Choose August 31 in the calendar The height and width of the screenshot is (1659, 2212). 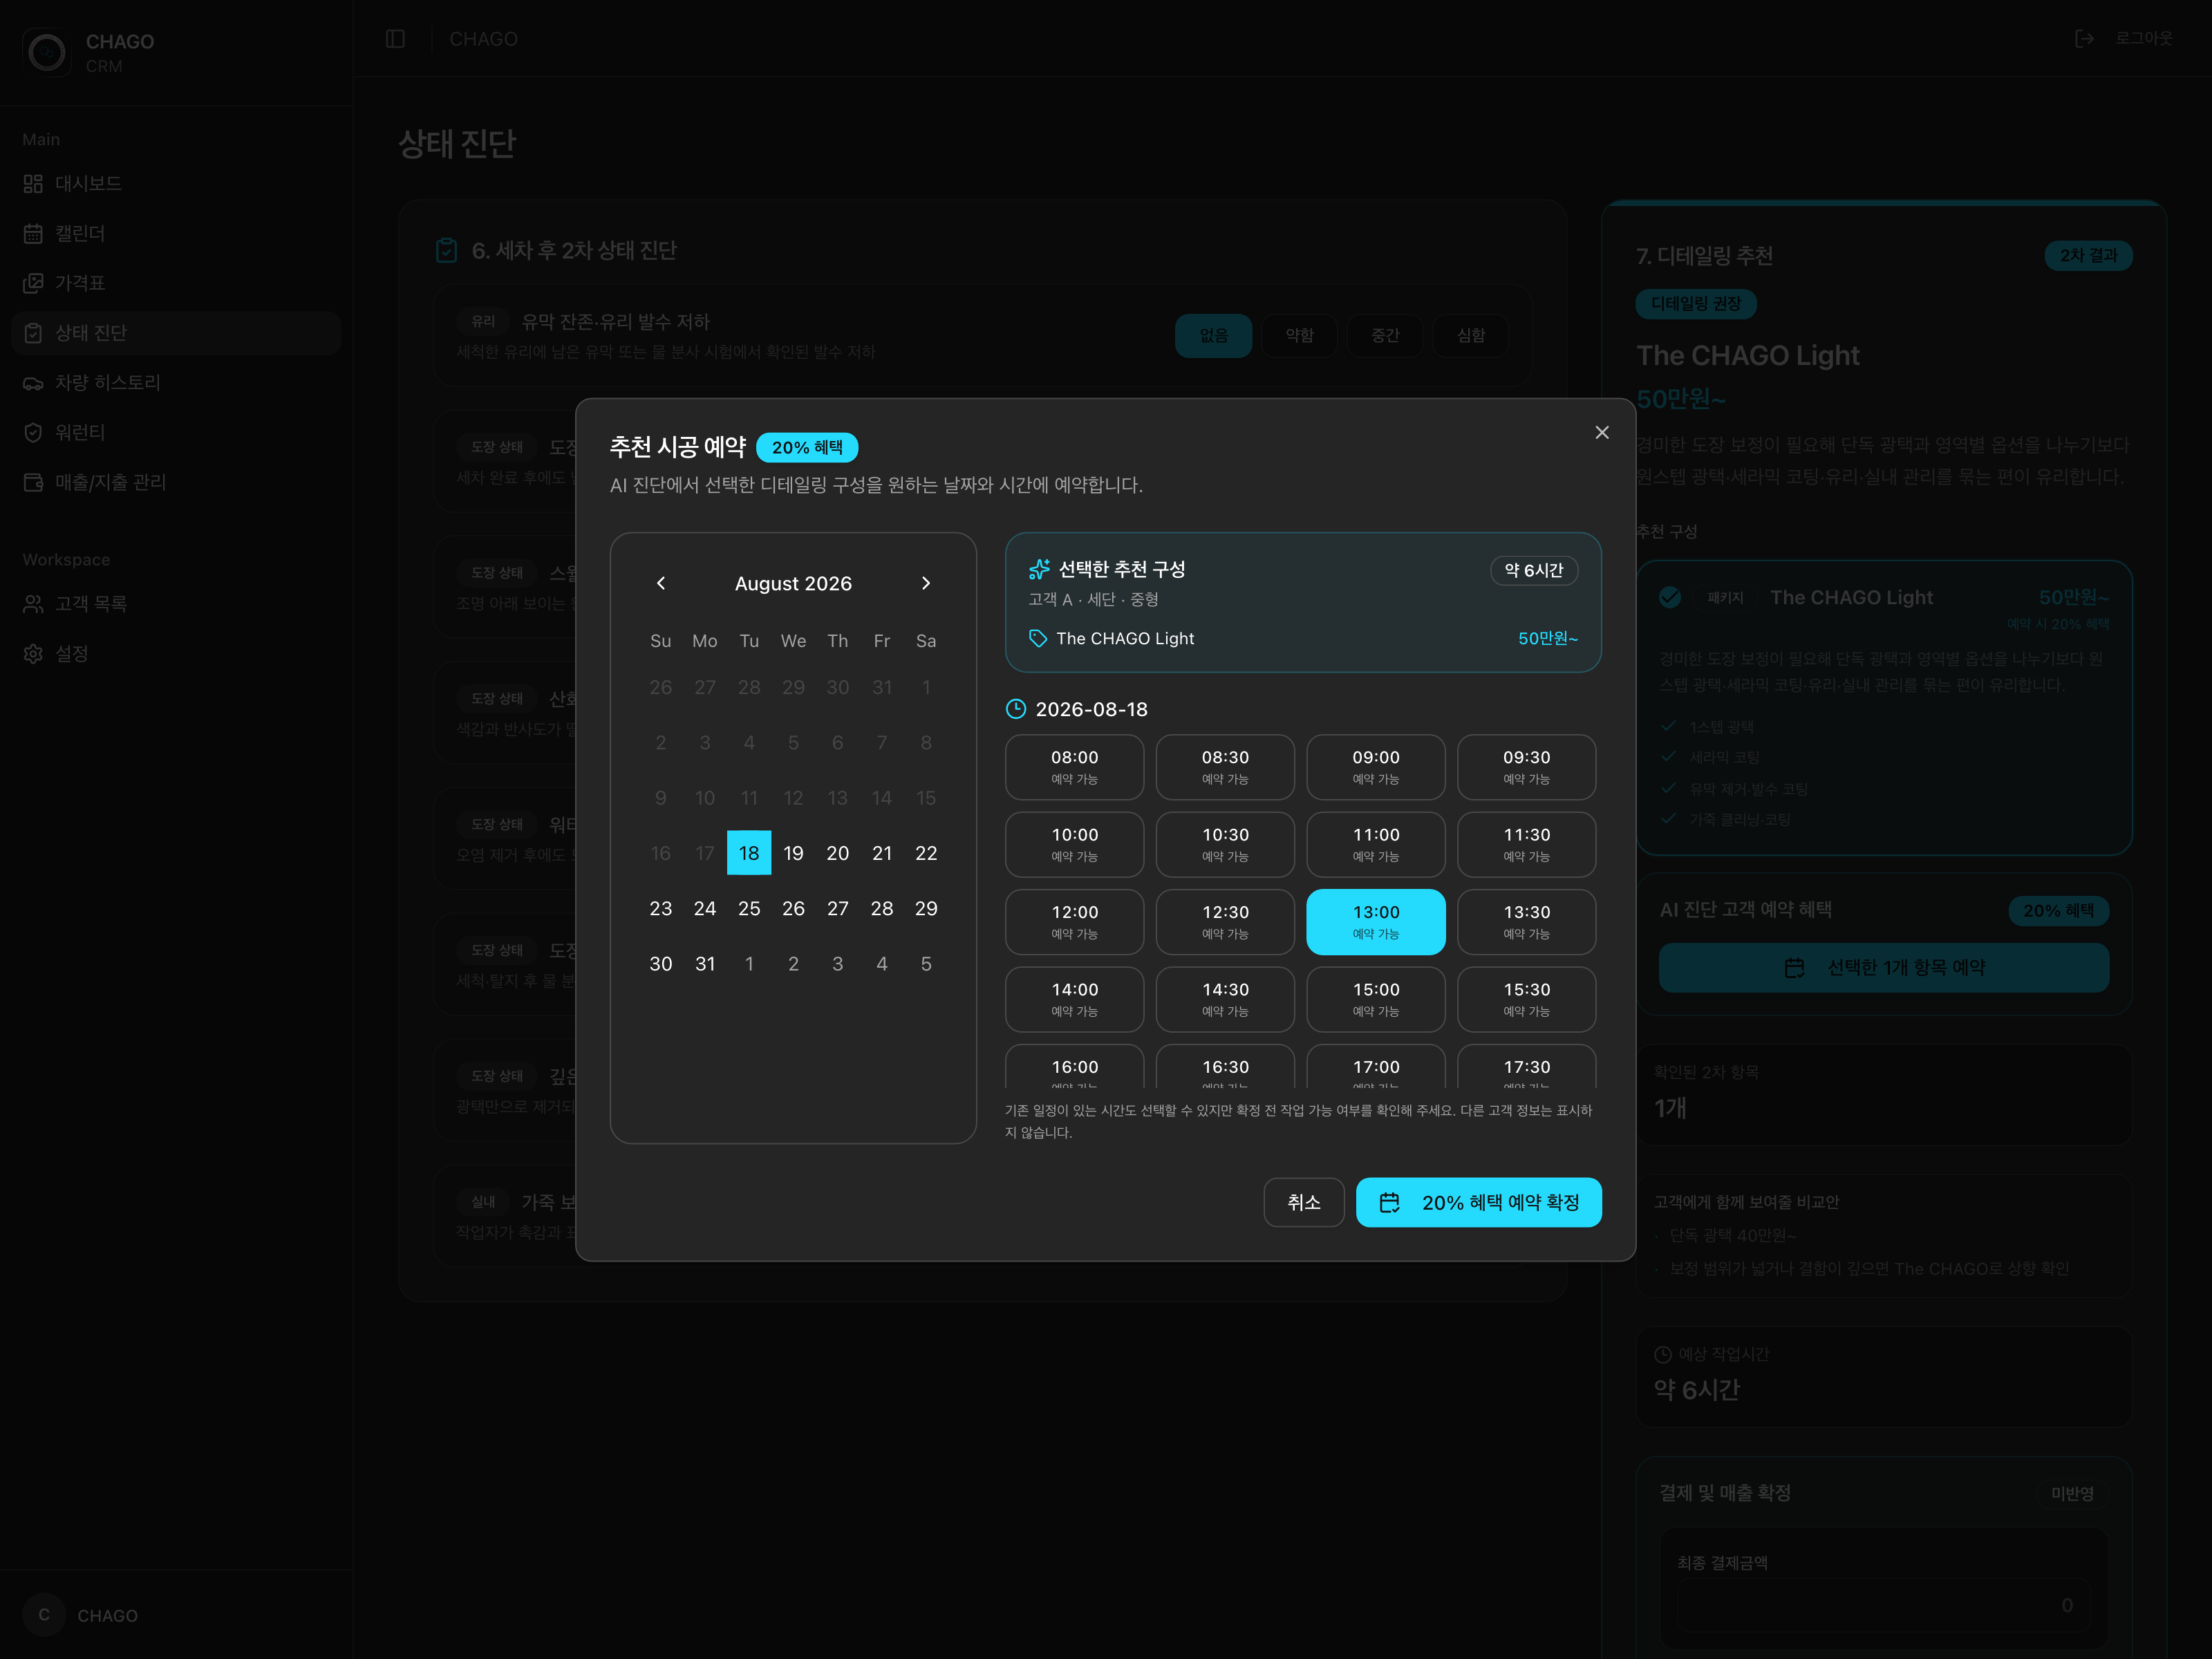705,964
